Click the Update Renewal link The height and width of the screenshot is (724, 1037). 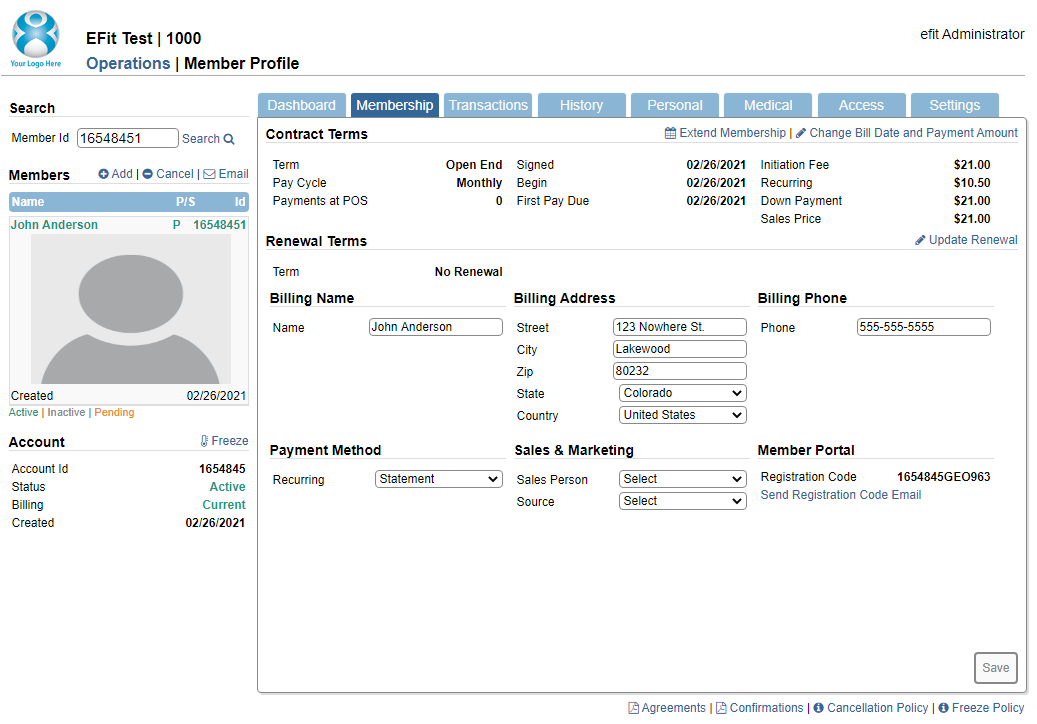(x=973, y=240)
